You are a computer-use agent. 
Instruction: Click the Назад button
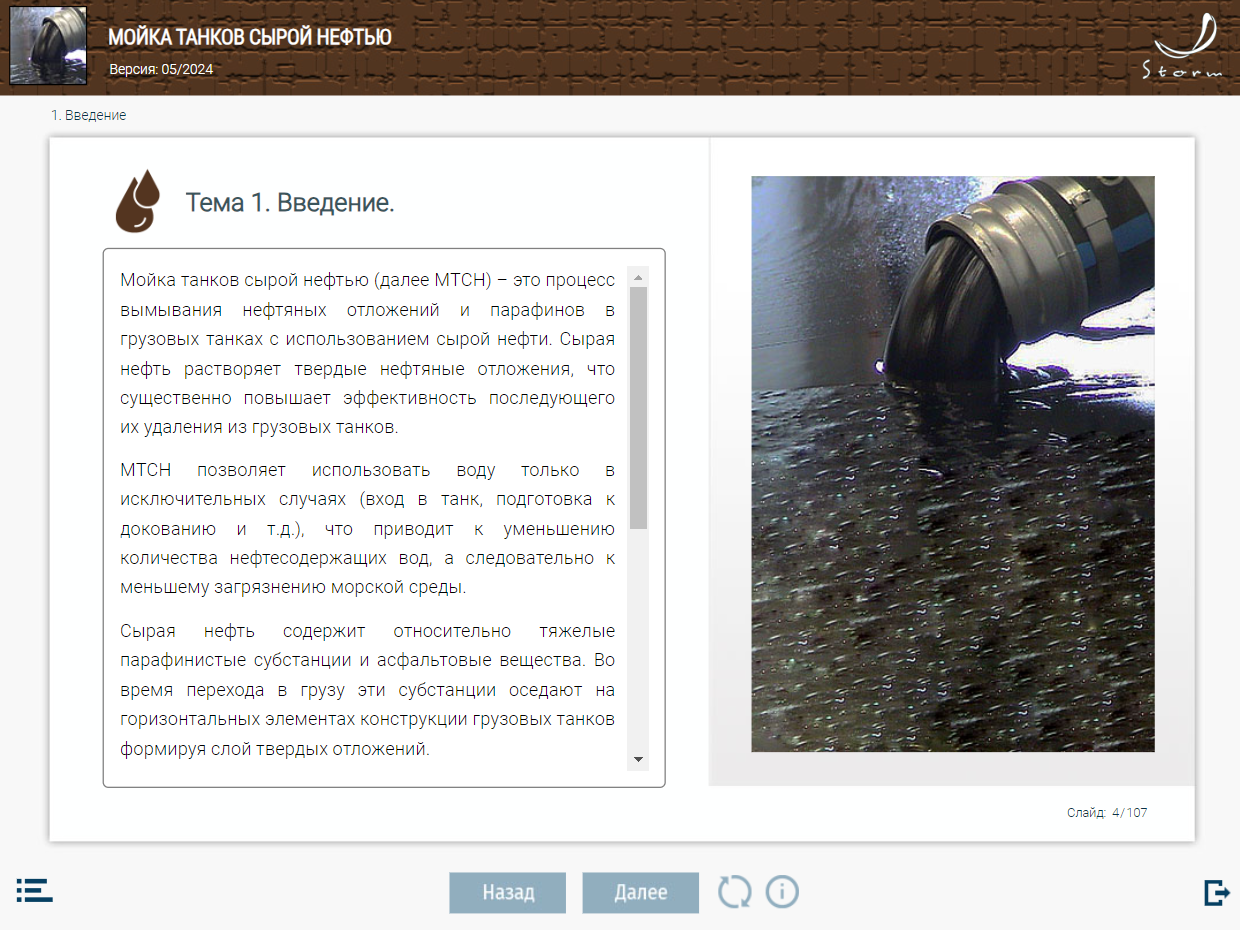(508, 893)
